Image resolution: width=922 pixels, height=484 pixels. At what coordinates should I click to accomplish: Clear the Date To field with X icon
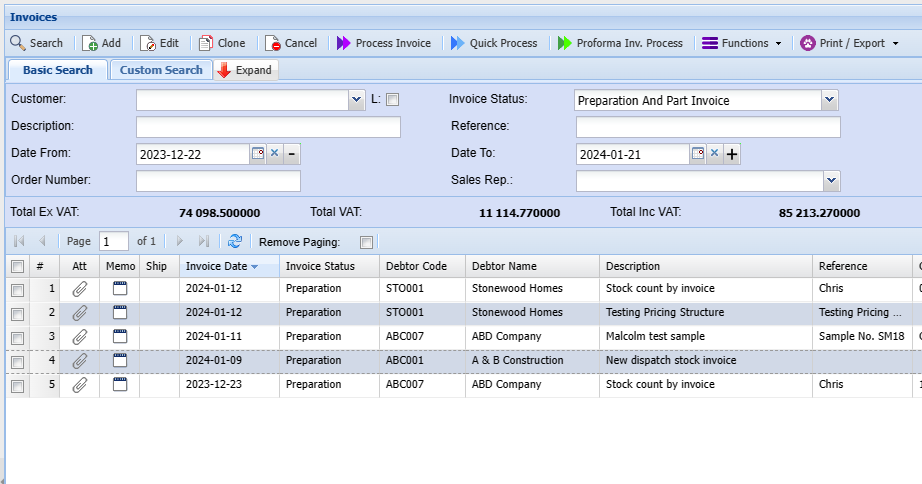714,154
